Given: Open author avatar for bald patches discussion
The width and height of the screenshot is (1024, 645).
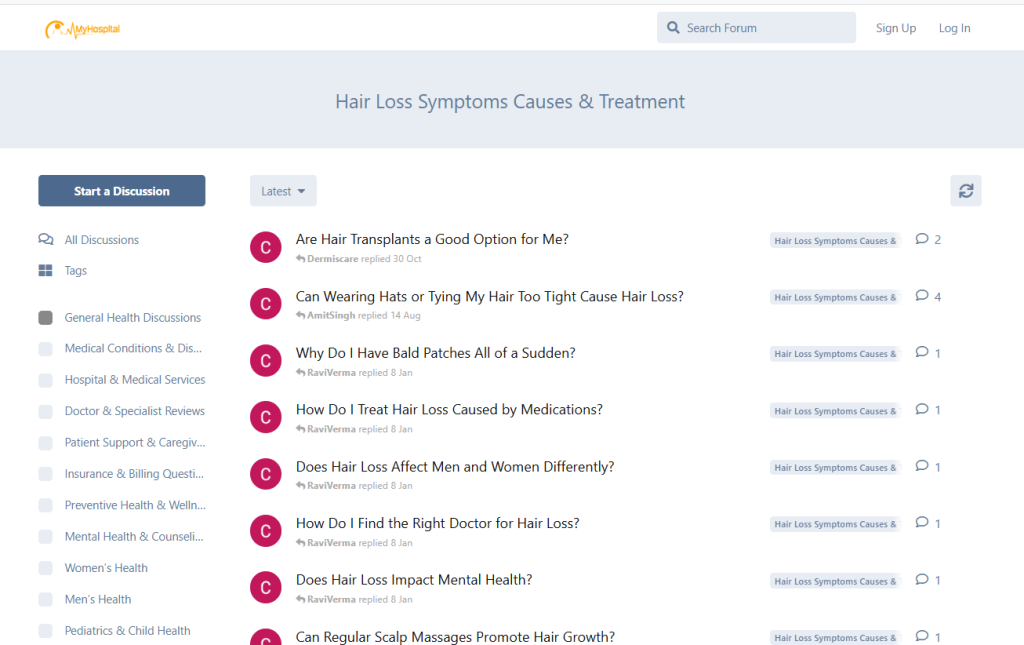Looking at the screenshot, I should (x=265, y=361).
